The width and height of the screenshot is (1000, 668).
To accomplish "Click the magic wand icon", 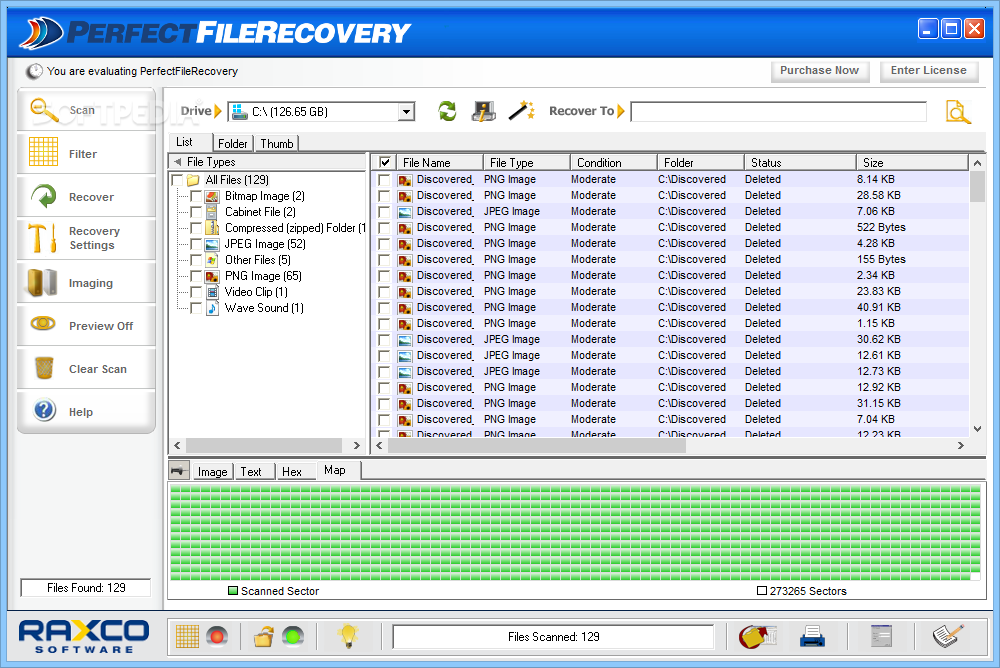I will tap(521, 111).
